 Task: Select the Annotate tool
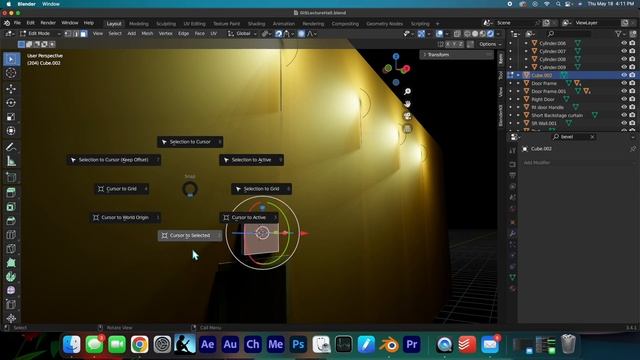[x=11, y=147]
